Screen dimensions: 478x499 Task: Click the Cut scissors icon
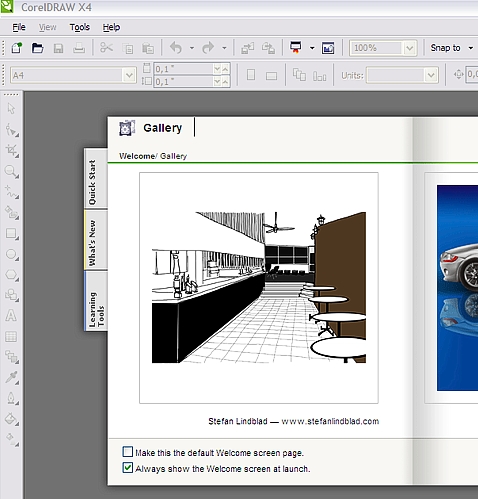pyautogui.click(x=106, y=48)
